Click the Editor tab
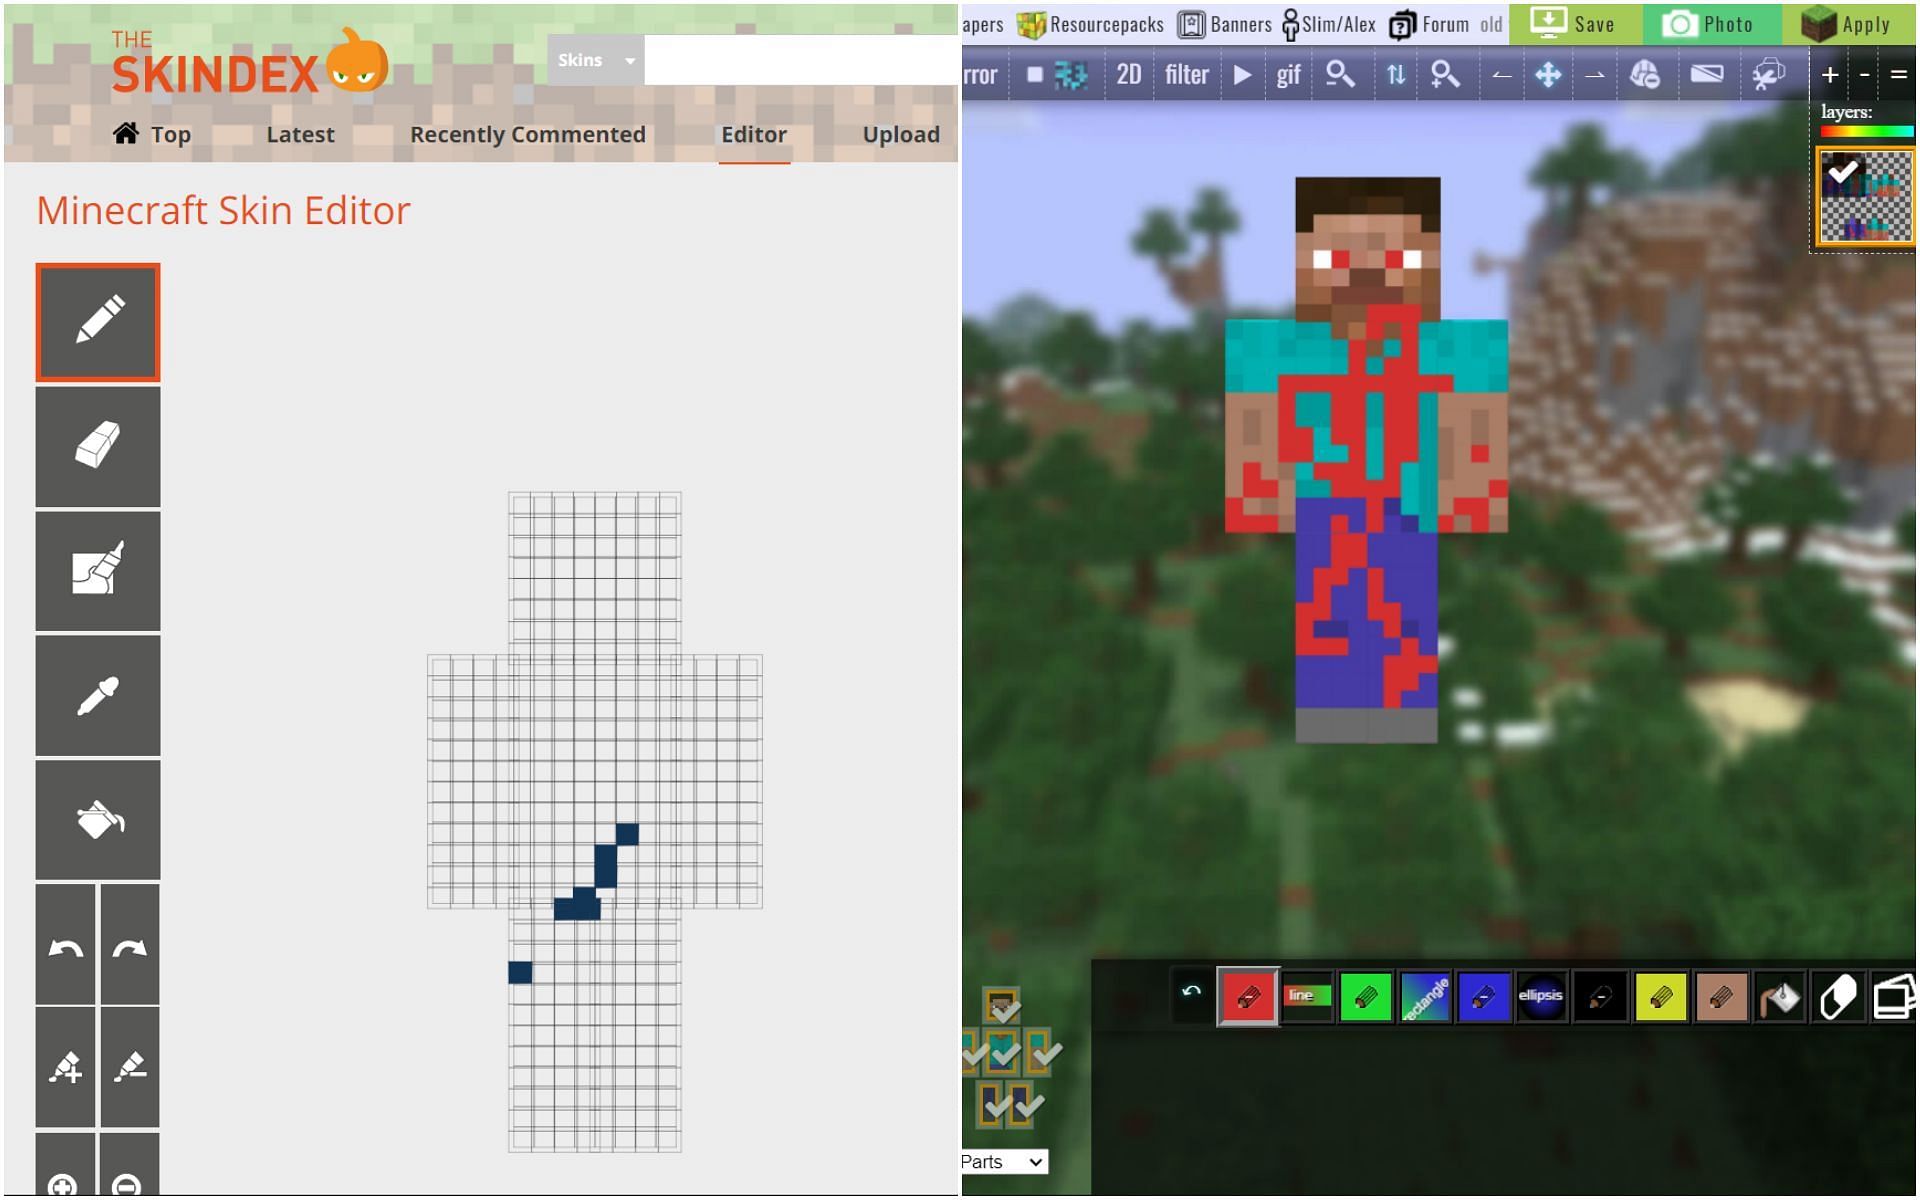Viewport: 1920px width, 1200px height. tap(753, 134)
